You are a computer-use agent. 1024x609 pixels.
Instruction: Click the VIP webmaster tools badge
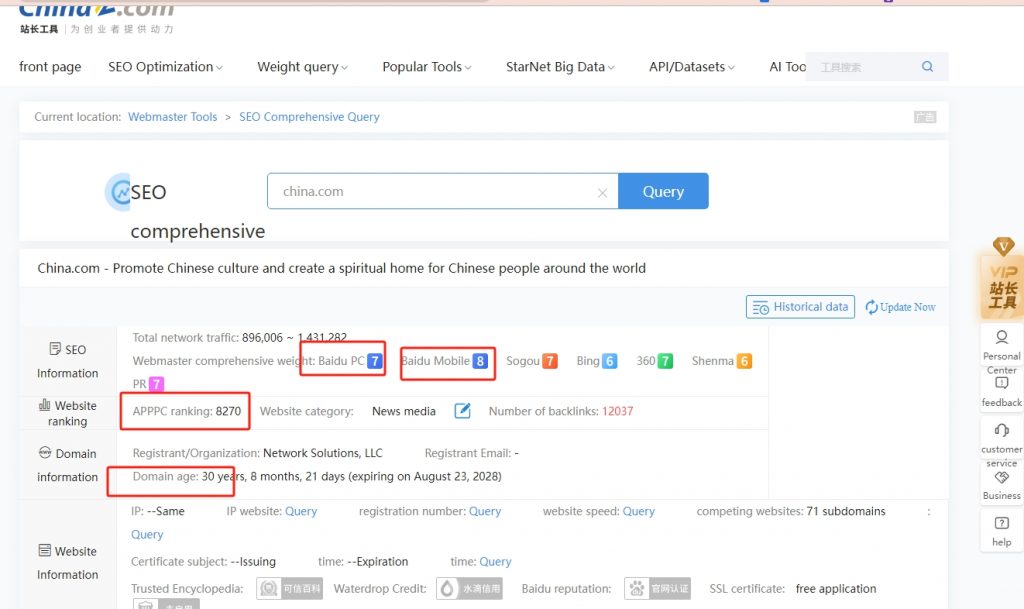pyautogui.click(x=1002, y=279)
